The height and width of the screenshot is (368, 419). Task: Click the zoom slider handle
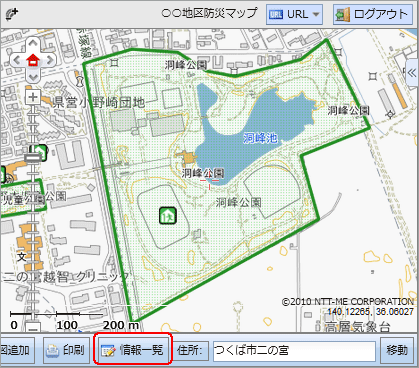pyautogui.click(x=33, y=158)
